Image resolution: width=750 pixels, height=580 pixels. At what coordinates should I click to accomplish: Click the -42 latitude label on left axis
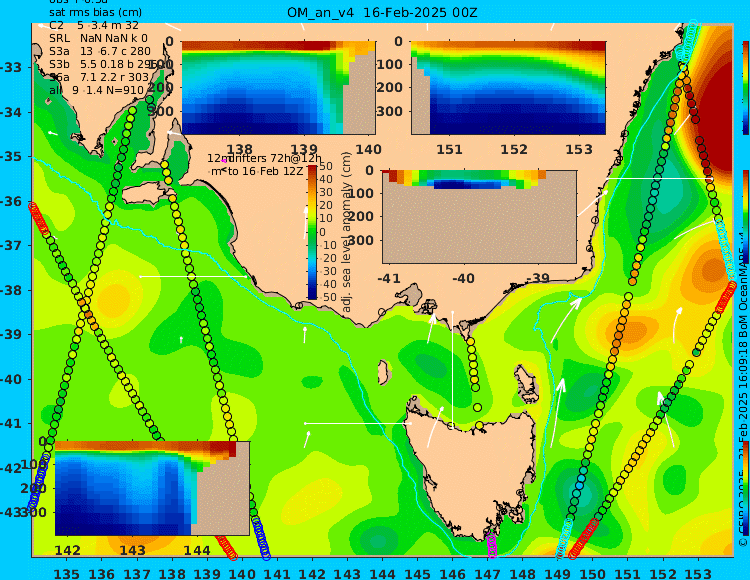click(x=11, y=468)
